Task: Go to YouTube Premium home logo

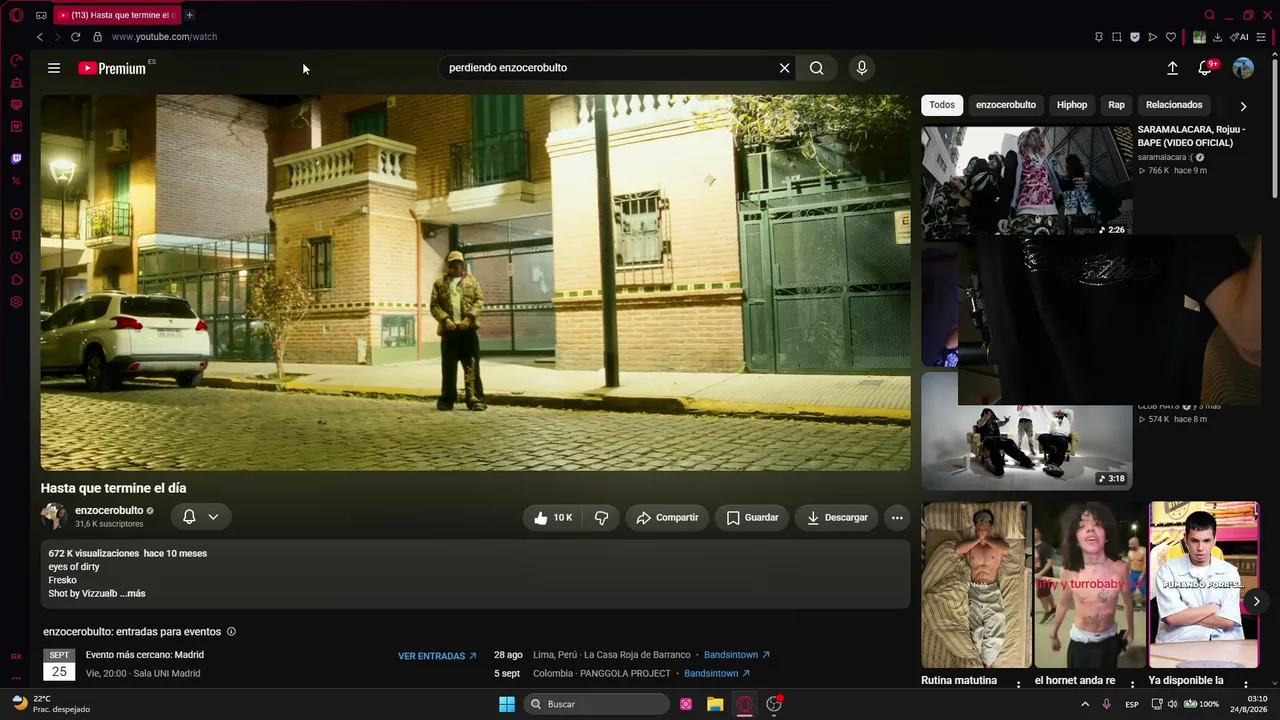Action: [112, 68]
